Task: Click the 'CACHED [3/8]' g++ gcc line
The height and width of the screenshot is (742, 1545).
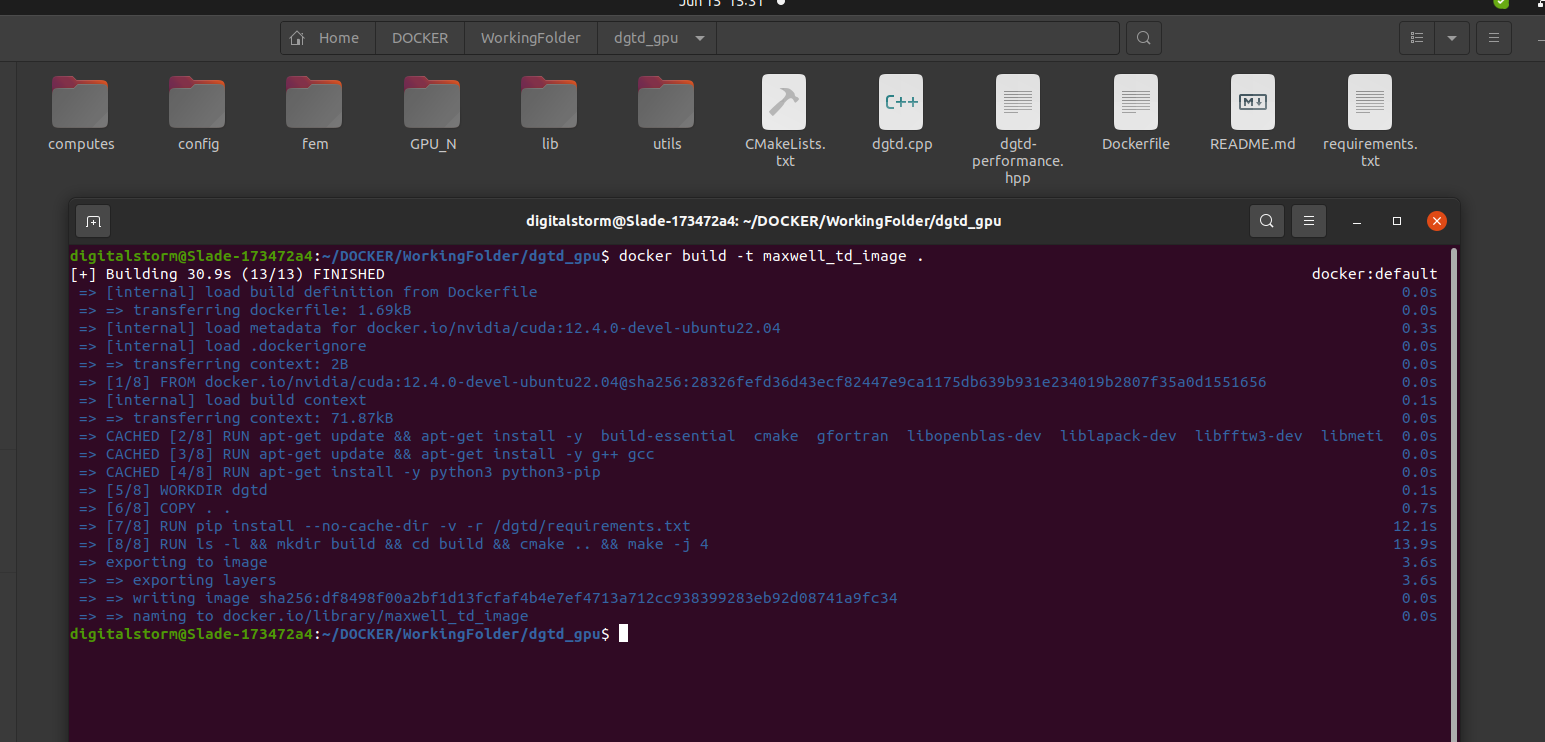Action: coord(367,454)
